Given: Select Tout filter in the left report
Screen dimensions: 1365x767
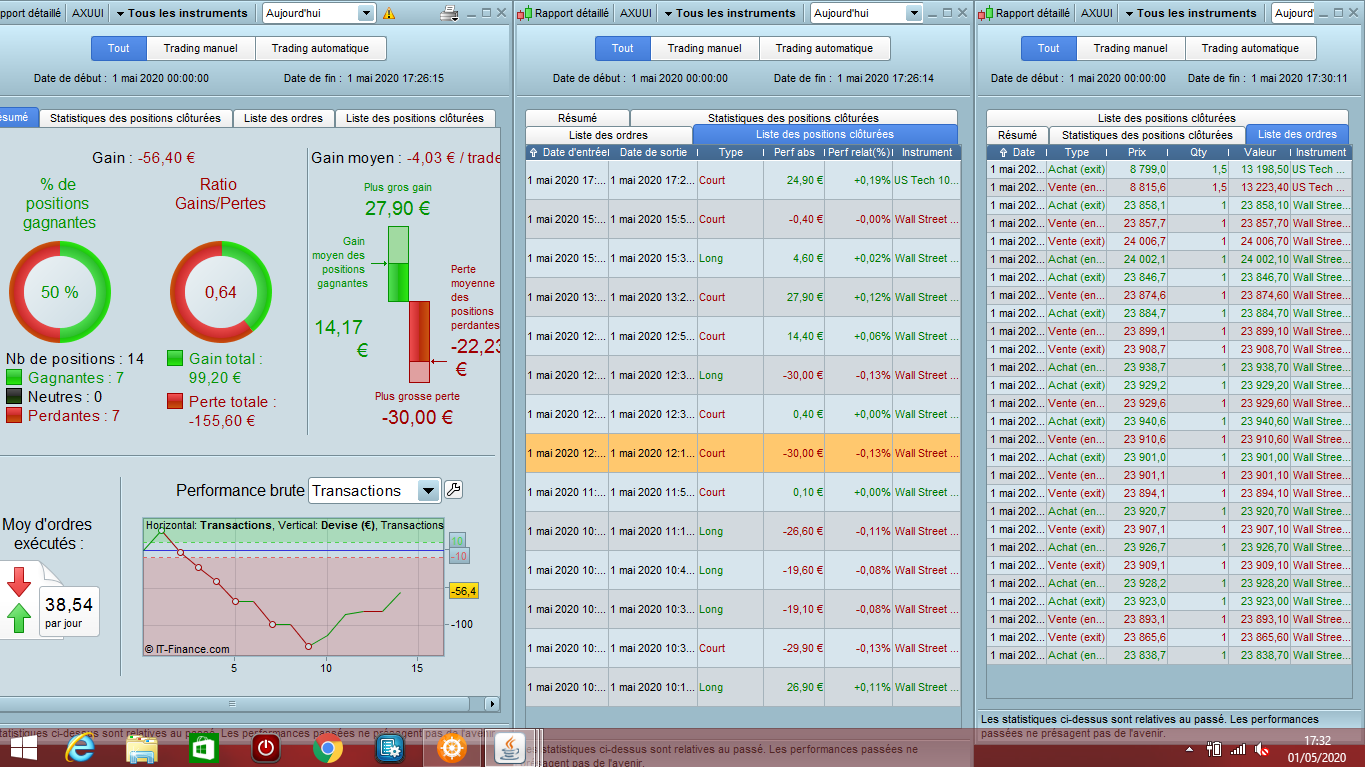Looking at the screenshot, I should tap(119, 48).
